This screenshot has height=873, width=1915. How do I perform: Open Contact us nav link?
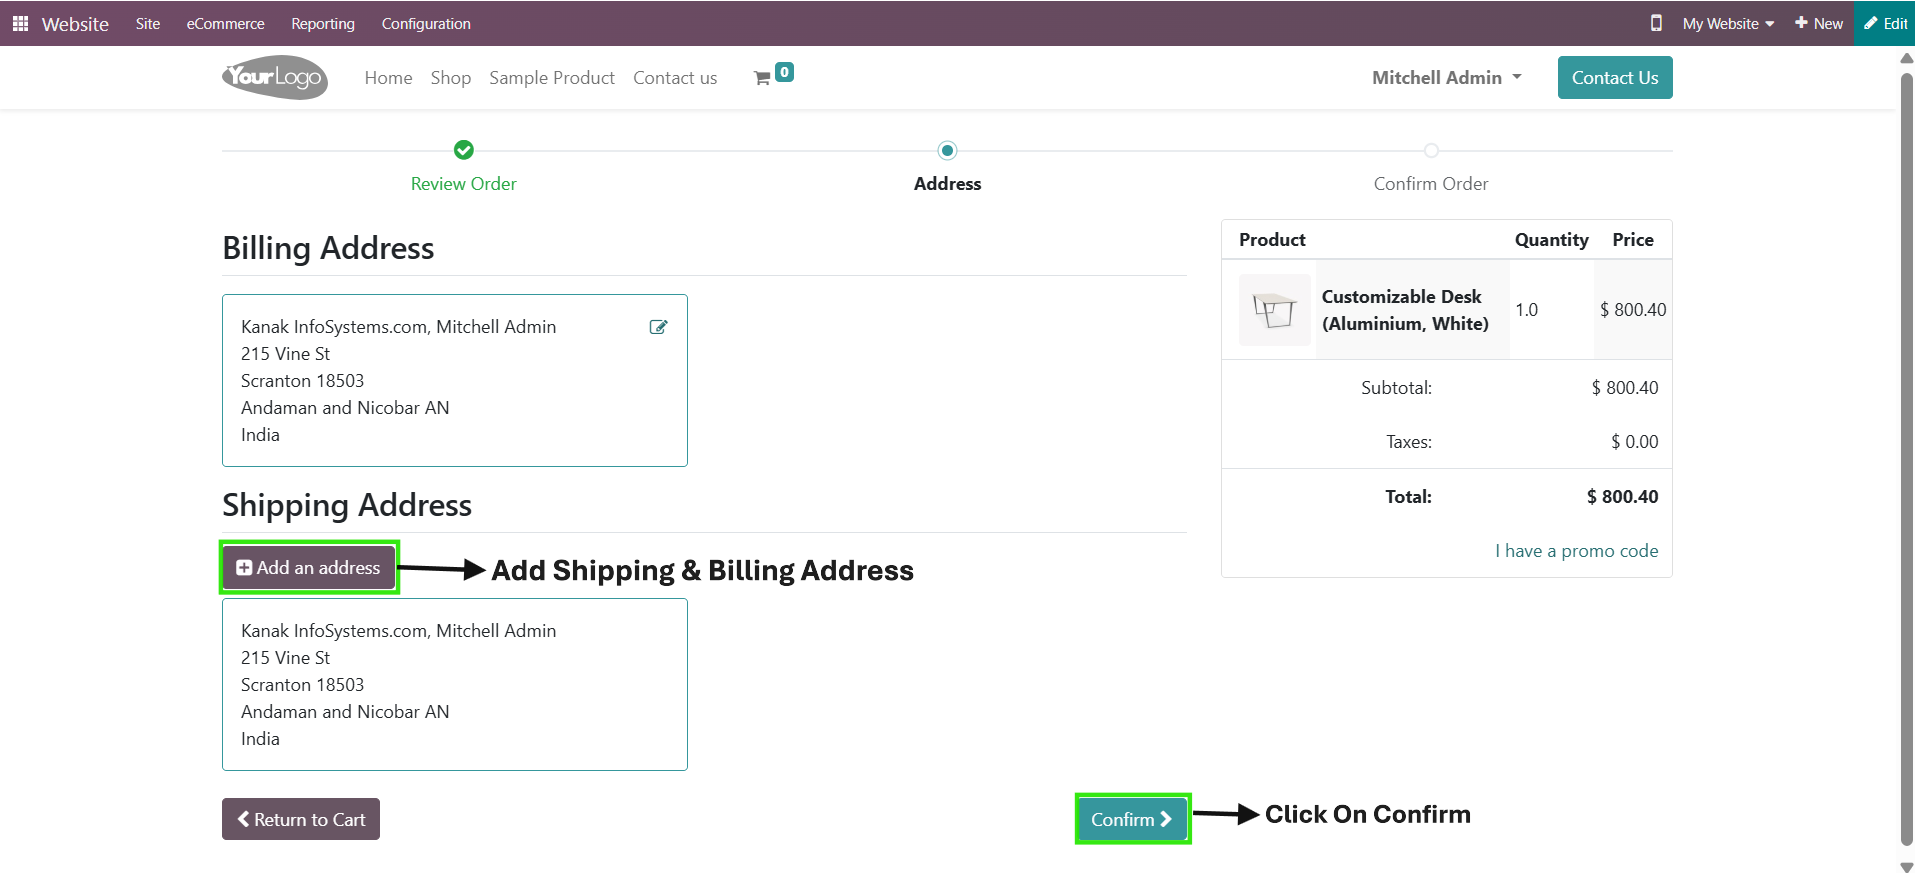[675, 77]
